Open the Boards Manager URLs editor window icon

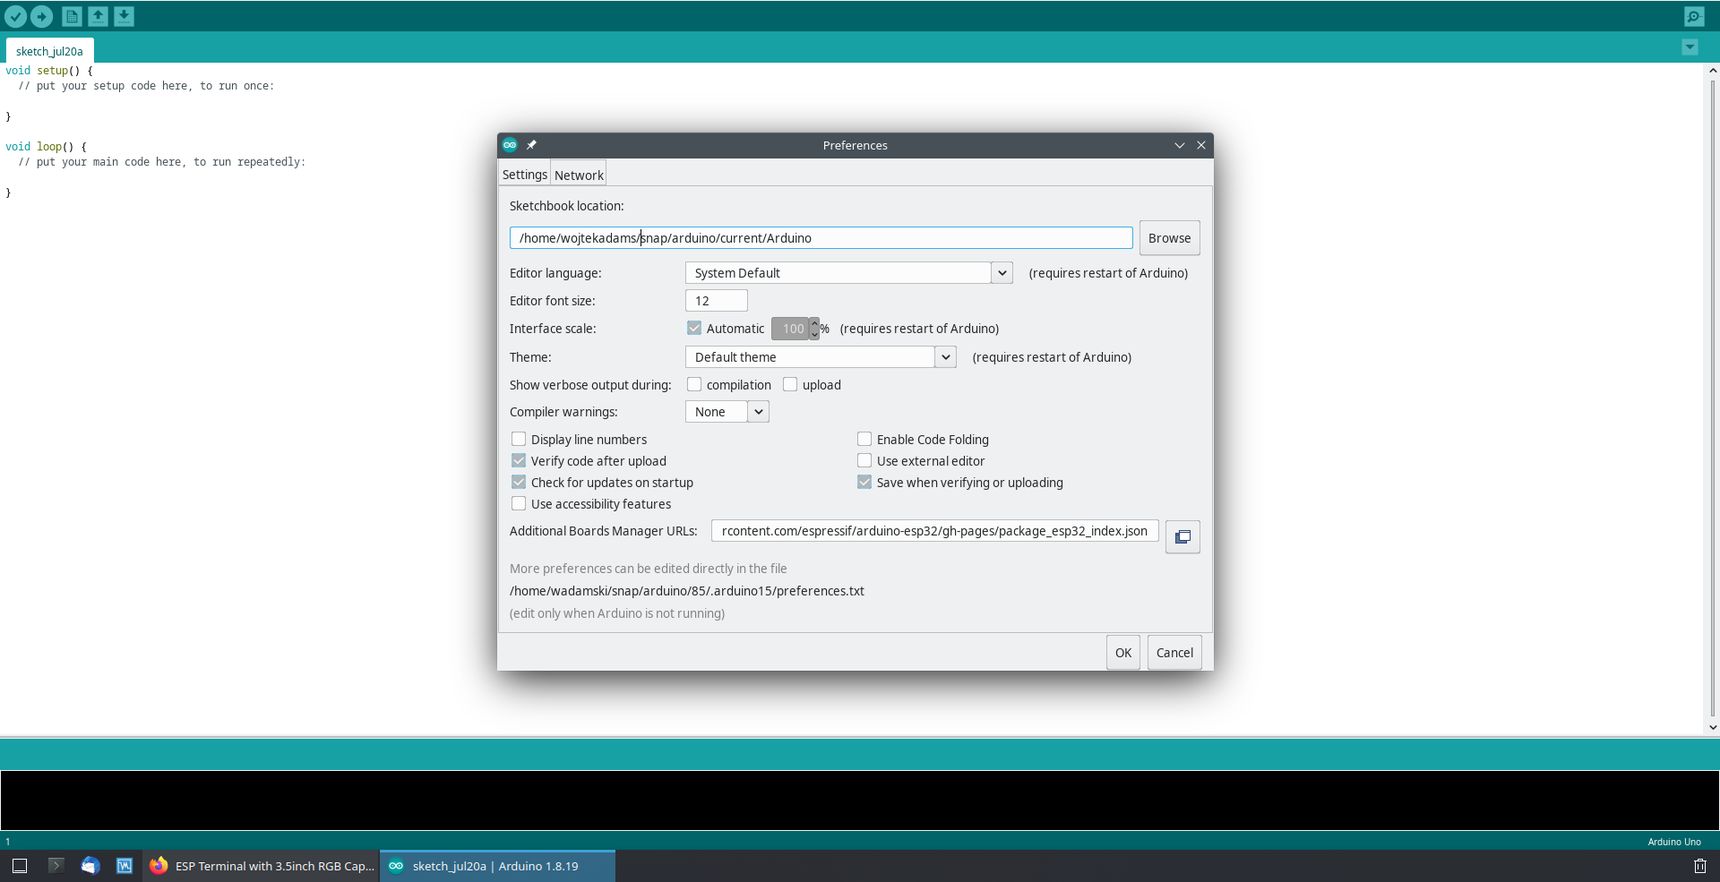click(1182, 537)
